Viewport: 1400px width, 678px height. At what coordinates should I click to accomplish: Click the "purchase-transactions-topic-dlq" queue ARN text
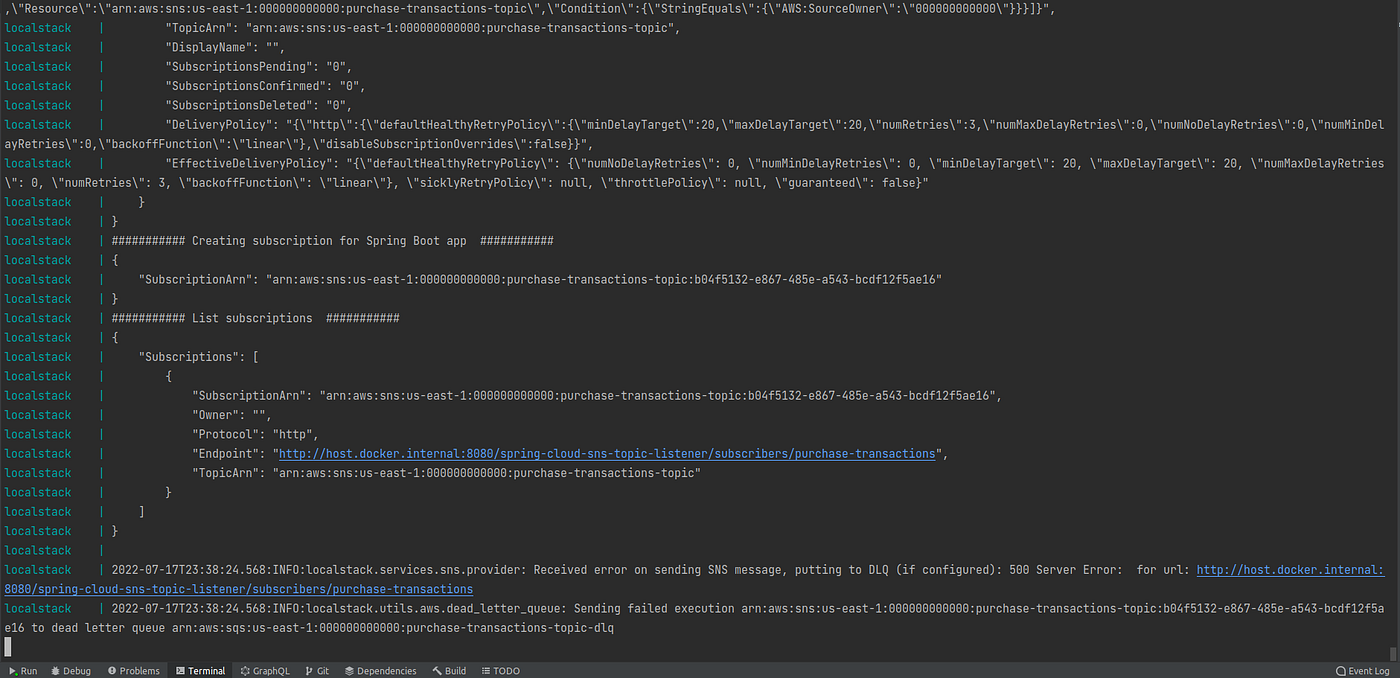coord(393,628)
